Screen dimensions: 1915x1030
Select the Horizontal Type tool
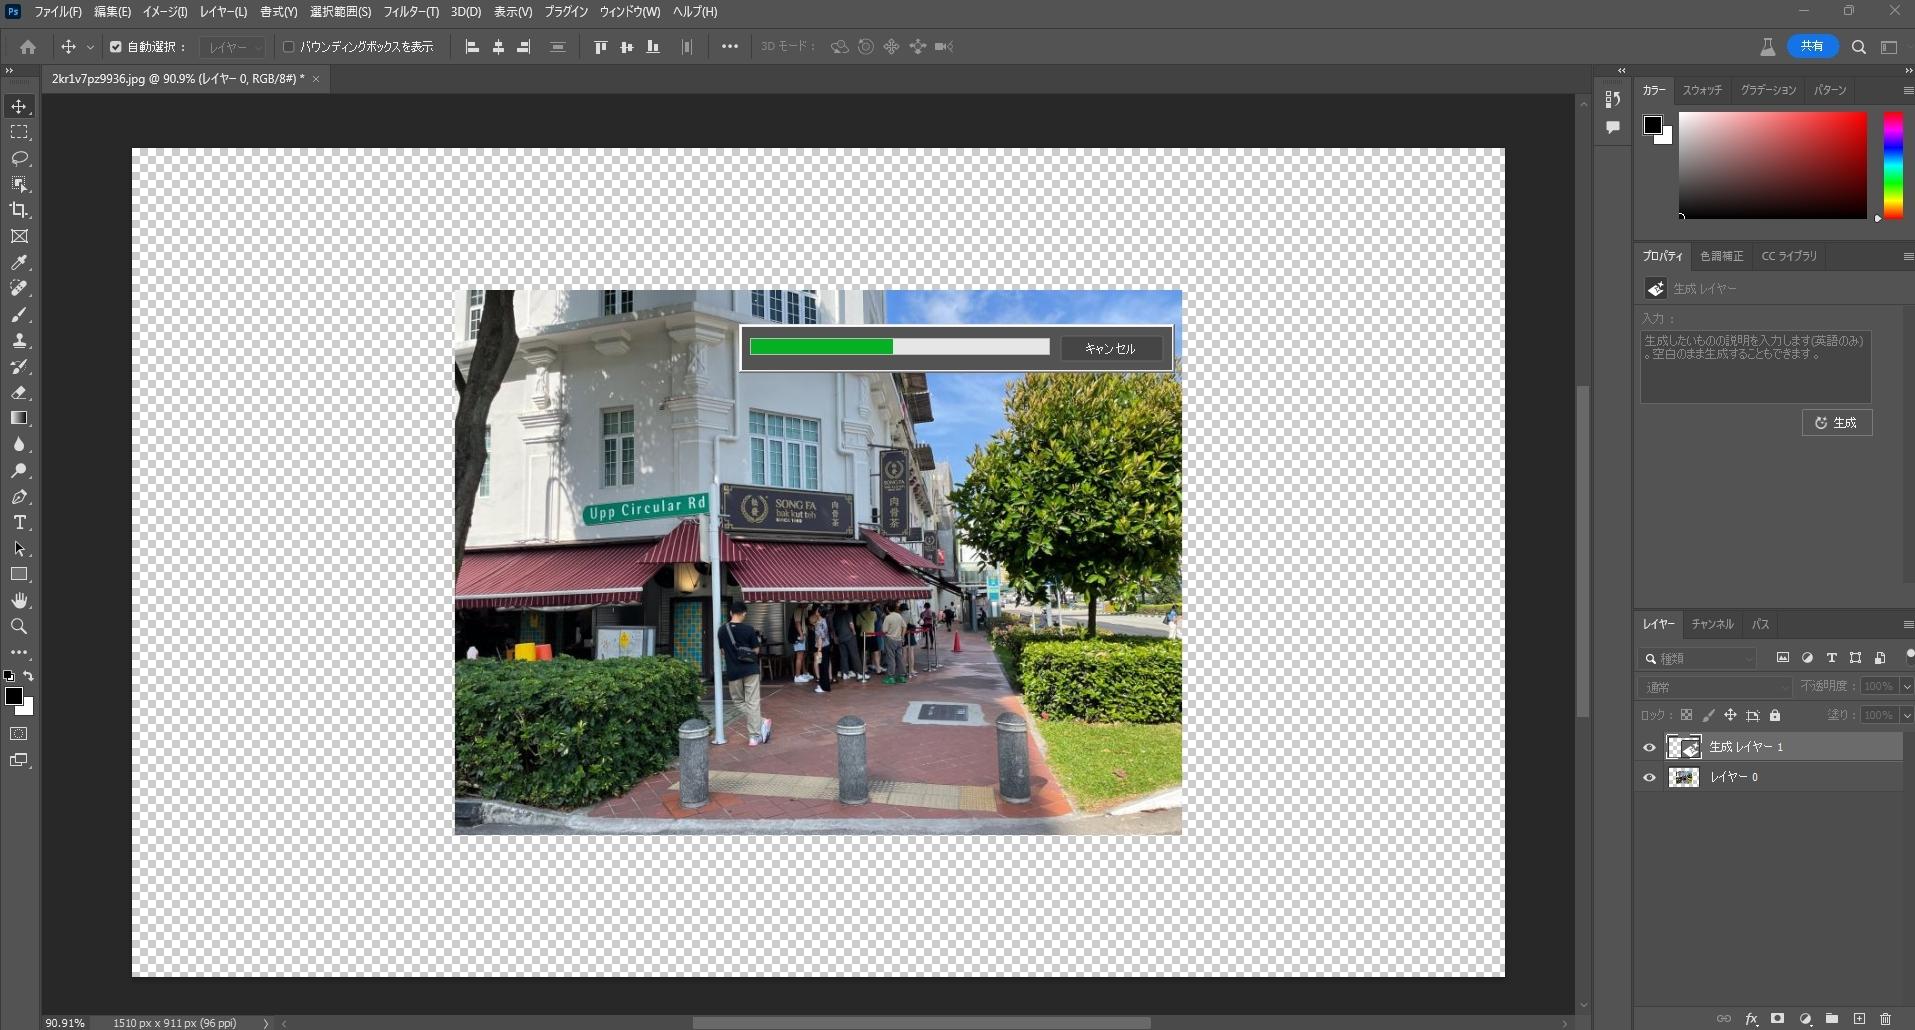click(x=19, y=523)
